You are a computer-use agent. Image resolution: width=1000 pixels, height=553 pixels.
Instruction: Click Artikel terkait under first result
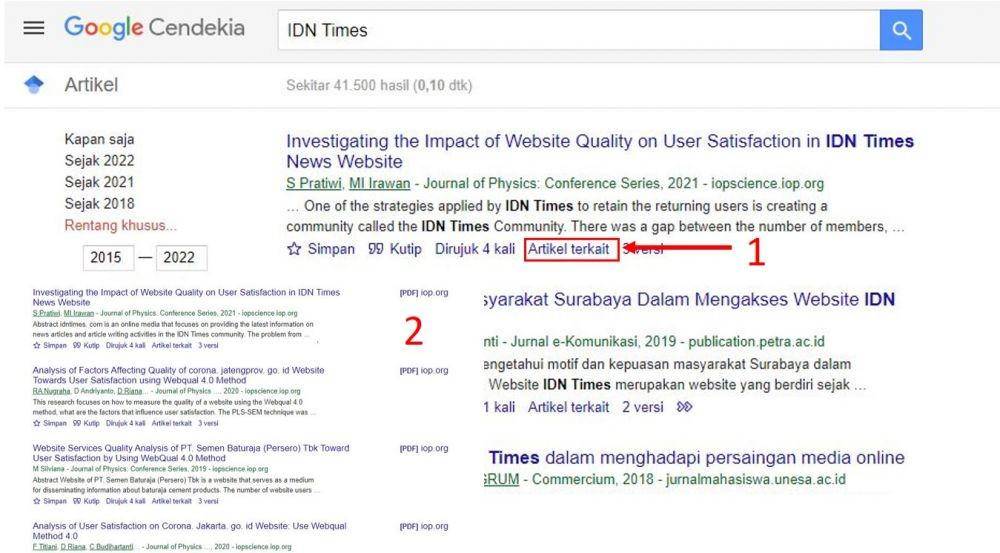[x=568, y=249]
